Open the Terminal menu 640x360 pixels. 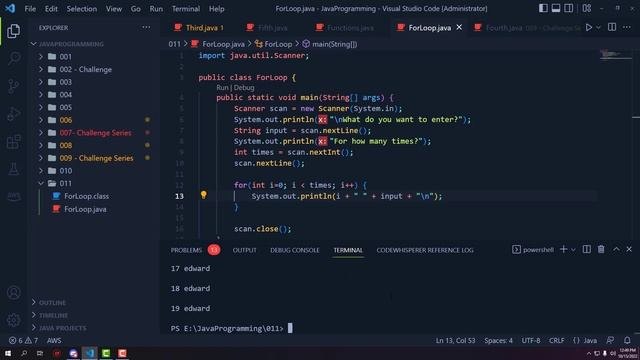186,9
